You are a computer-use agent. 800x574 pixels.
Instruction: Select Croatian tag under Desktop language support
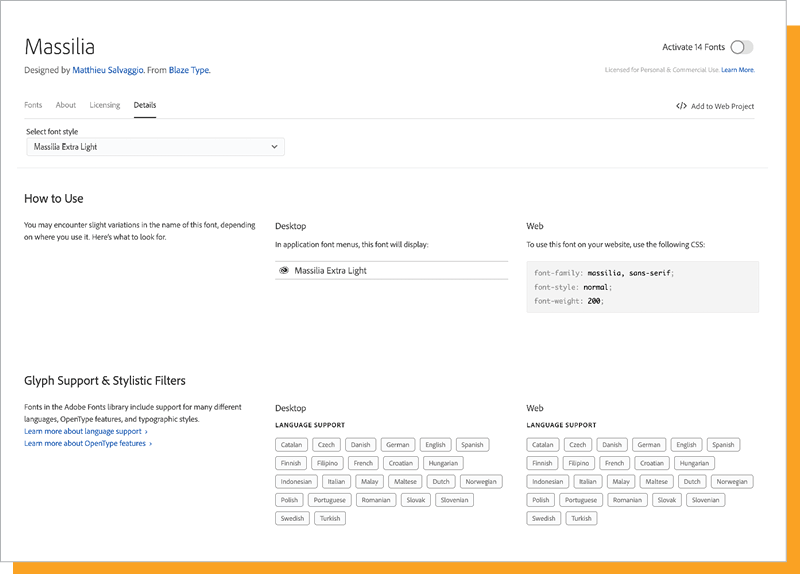click(401, 463)
